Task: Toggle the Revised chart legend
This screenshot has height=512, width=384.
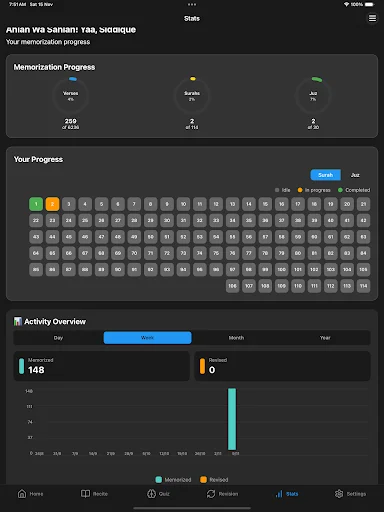Action: [214, 480]
